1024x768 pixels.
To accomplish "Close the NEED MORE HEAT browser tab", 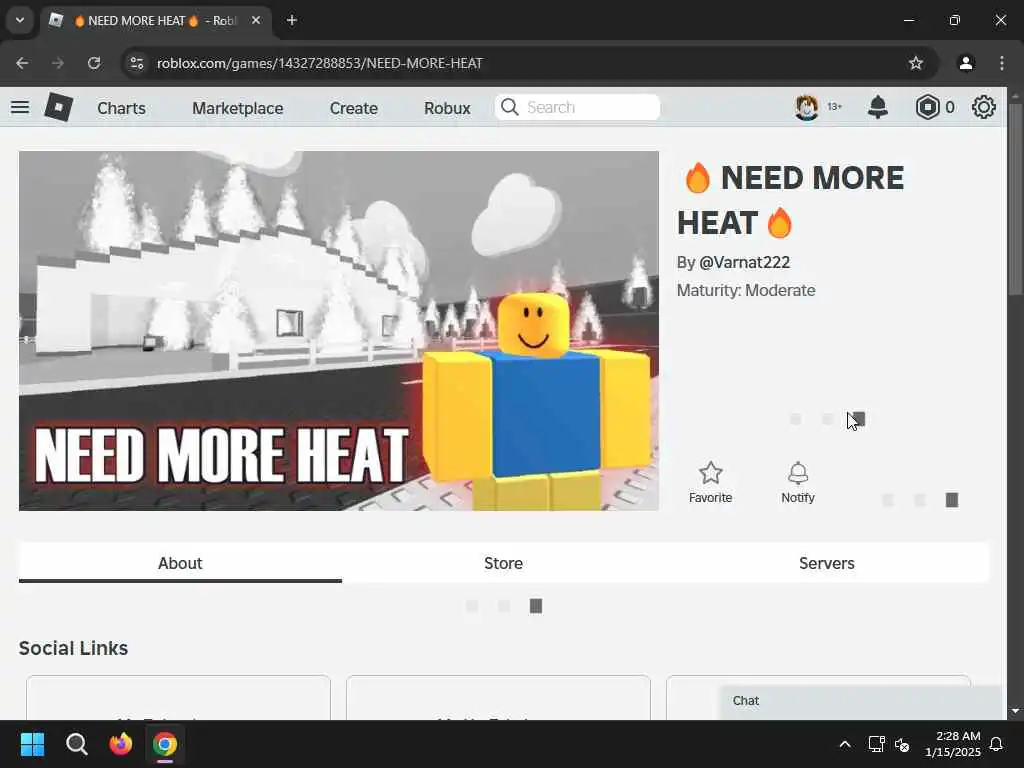I will pos(256,20).
